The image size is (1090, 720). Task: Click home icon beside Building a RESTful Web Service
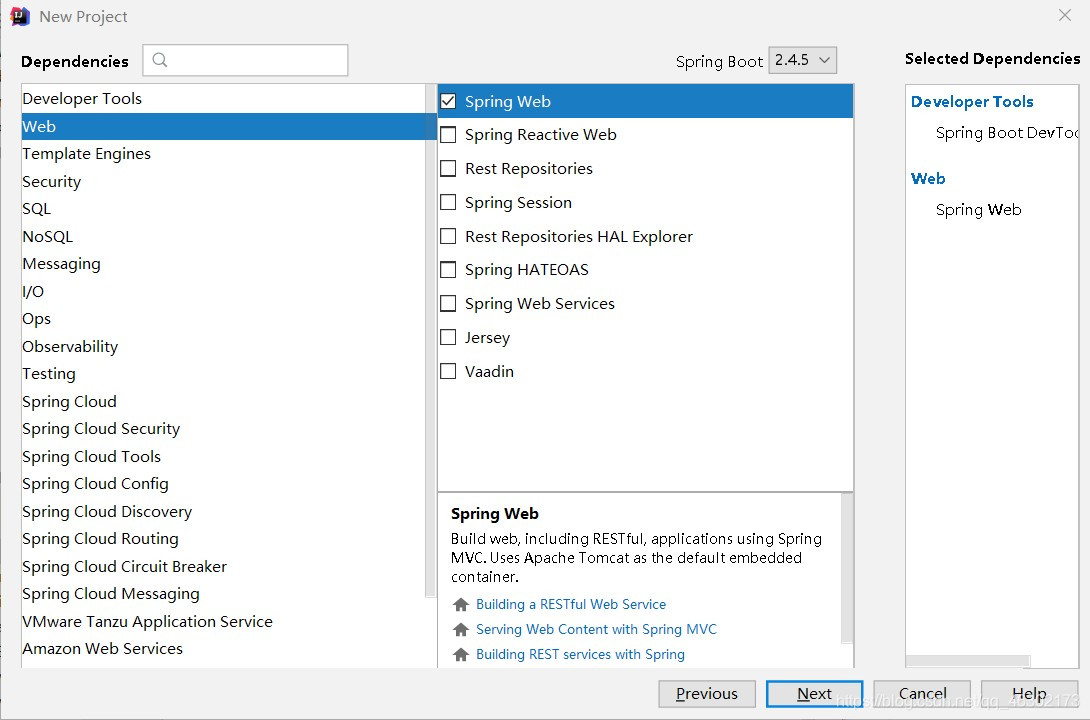461,605
